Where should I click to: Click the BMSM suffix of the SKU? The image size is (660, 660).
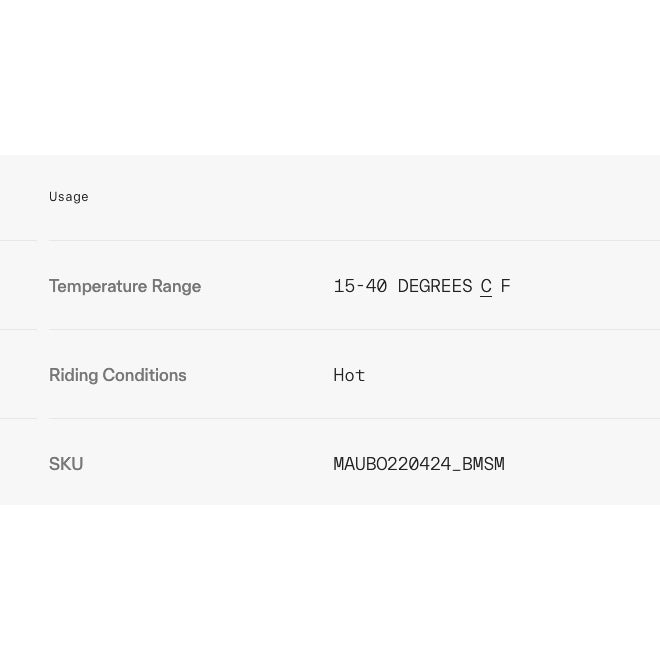tap(483, 464)
